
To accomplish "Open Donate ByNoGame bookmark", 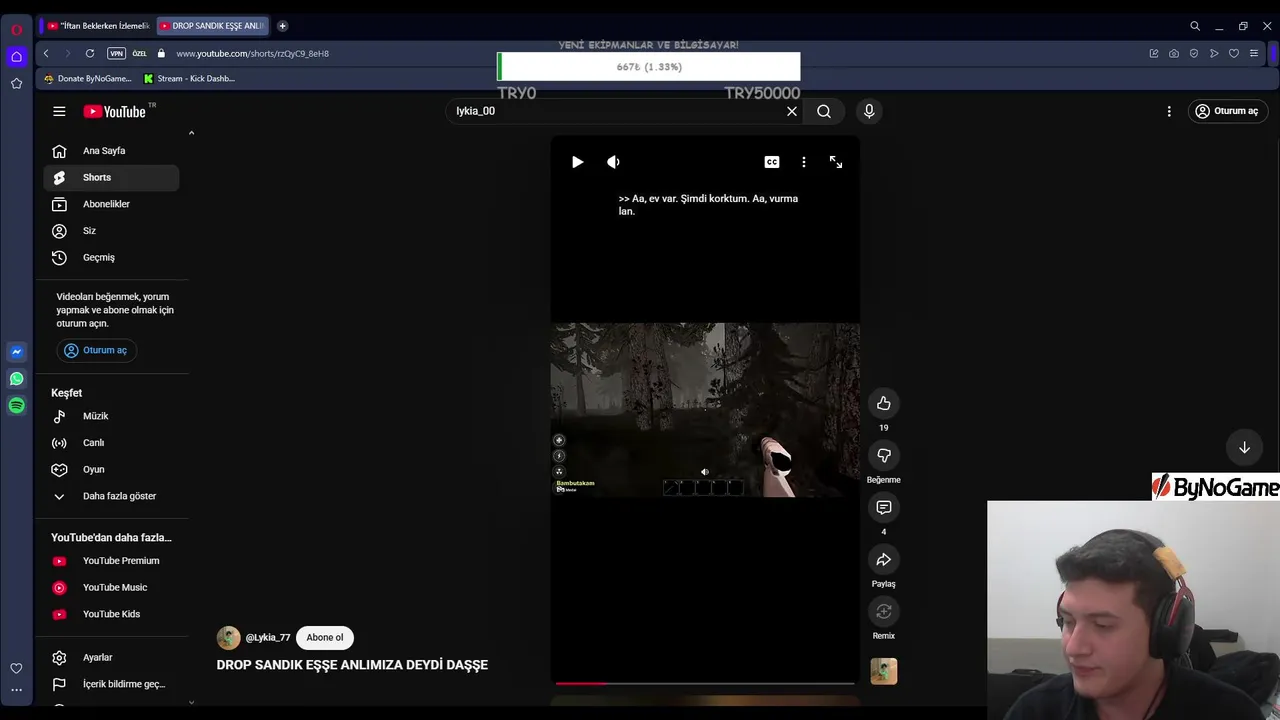I will coord(88,78).
